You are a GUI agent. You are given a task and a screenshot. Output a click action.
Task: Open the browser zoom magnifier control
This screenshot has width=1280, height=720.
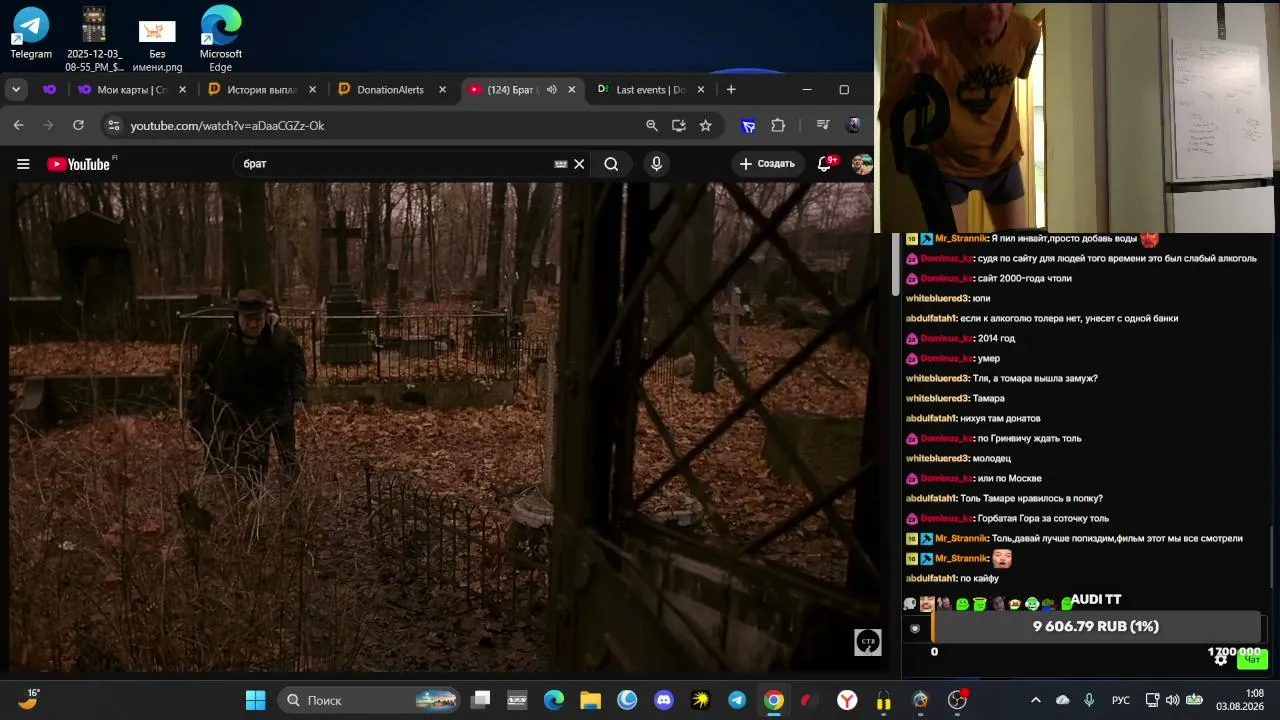pyautogui.click(x=652, y=125)
